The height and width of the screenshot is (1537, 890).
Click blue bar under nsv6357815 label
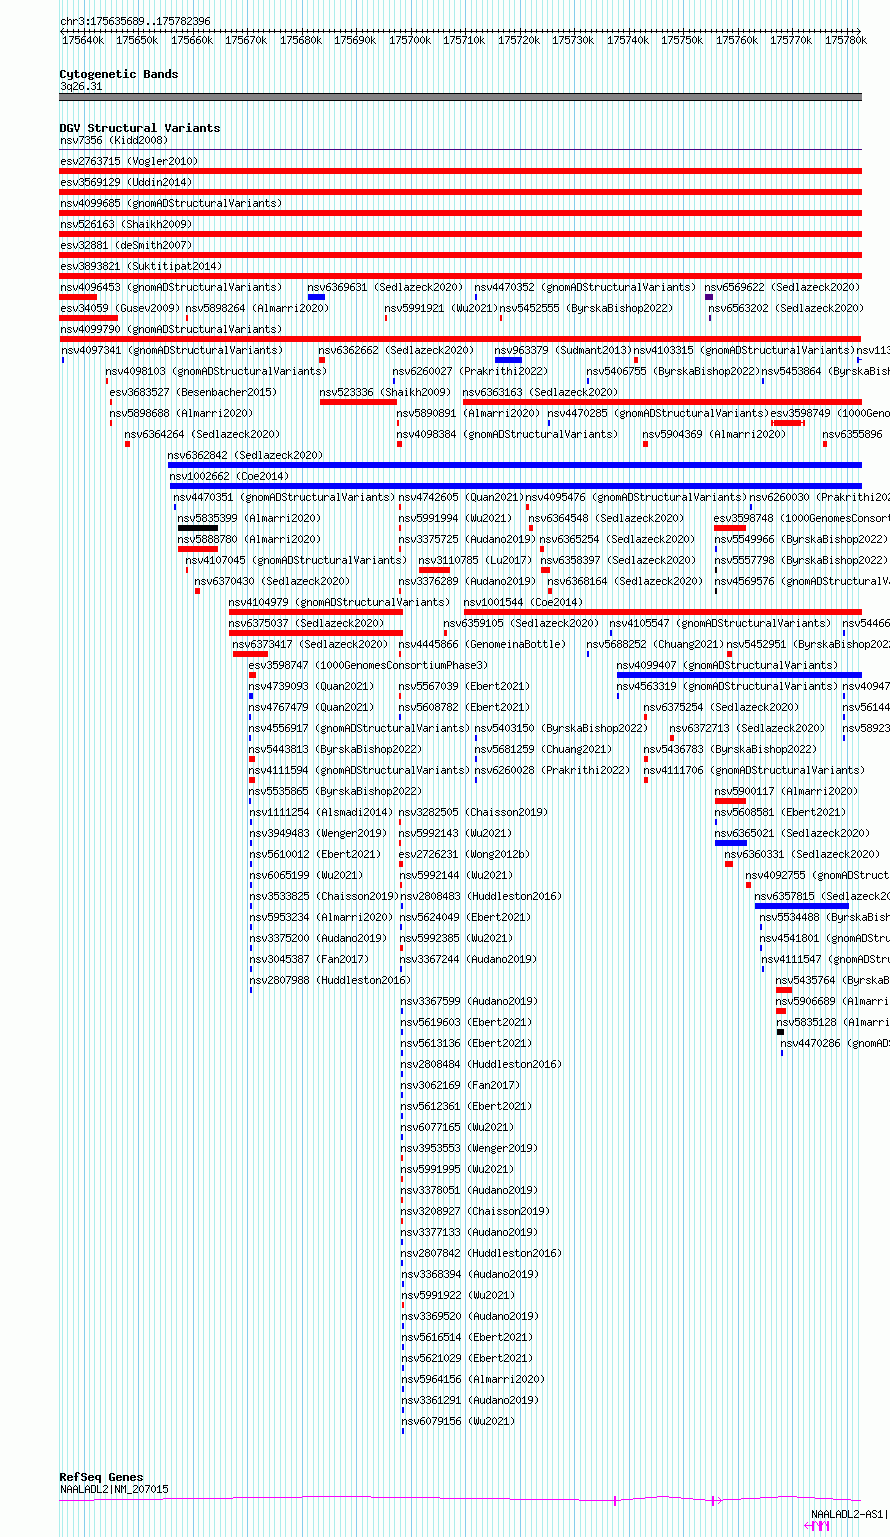802,906
